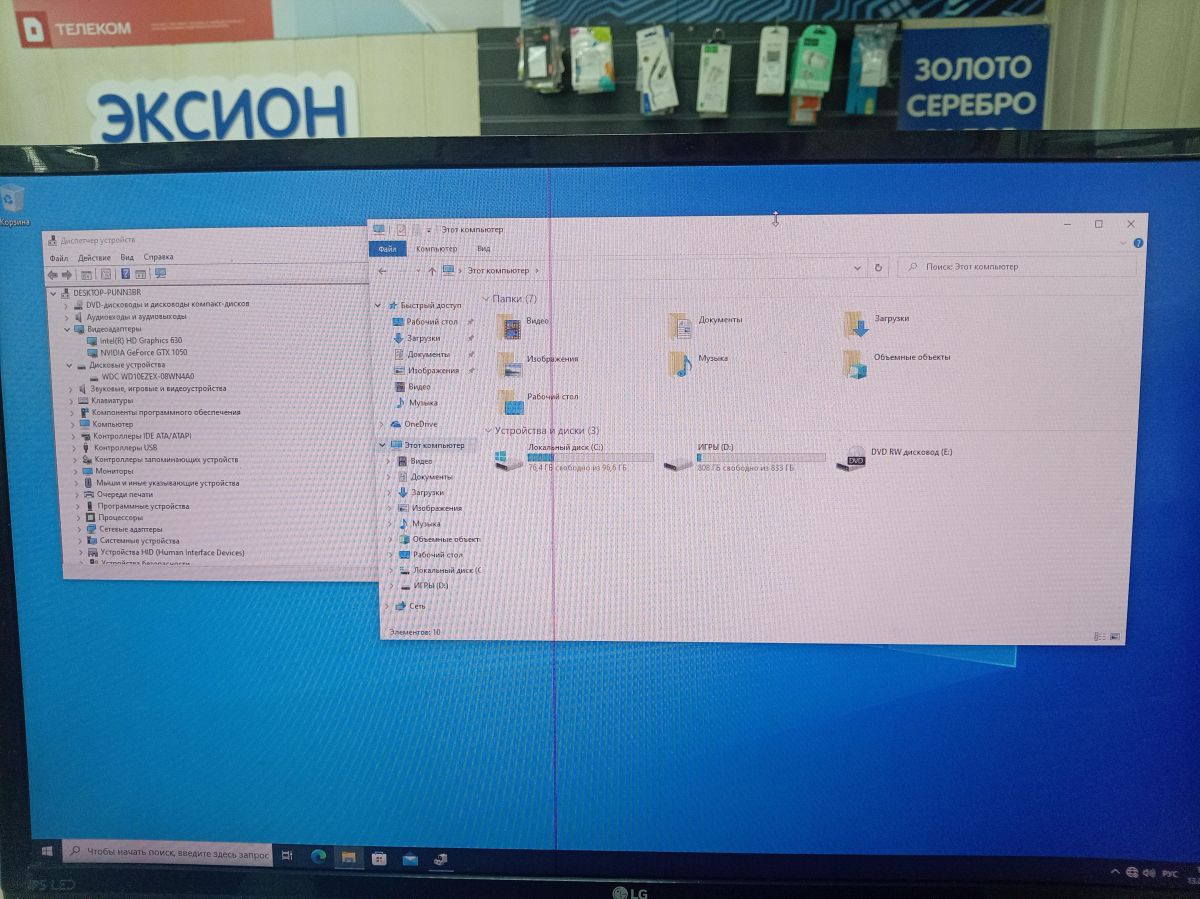The height and width of the screenshot is (899, 1200).
Task: Click the refresh button next to address bar
Action: 878,268
